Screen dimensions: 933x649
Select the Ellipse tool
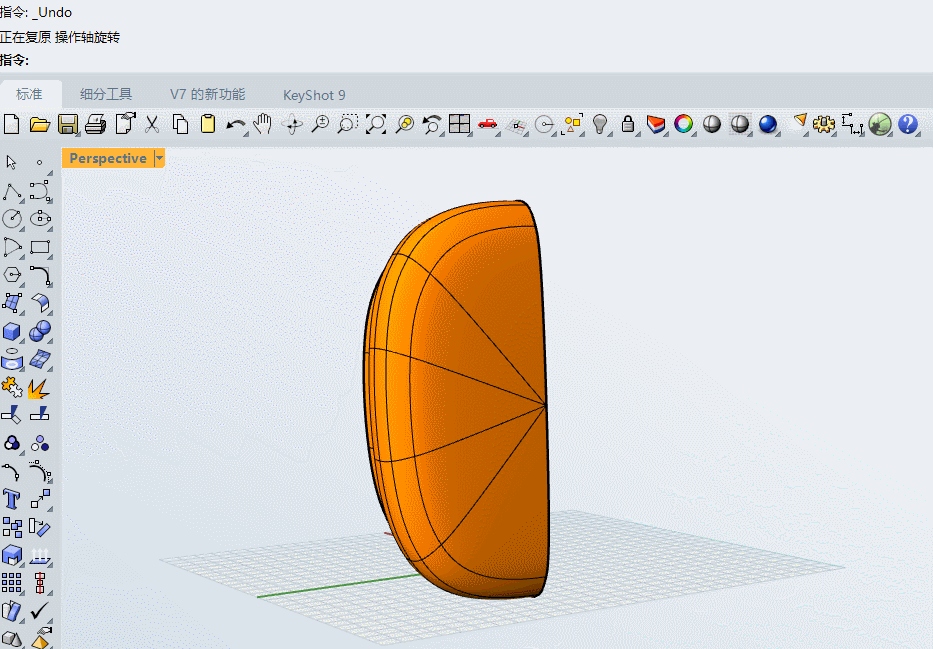(40, 219)
